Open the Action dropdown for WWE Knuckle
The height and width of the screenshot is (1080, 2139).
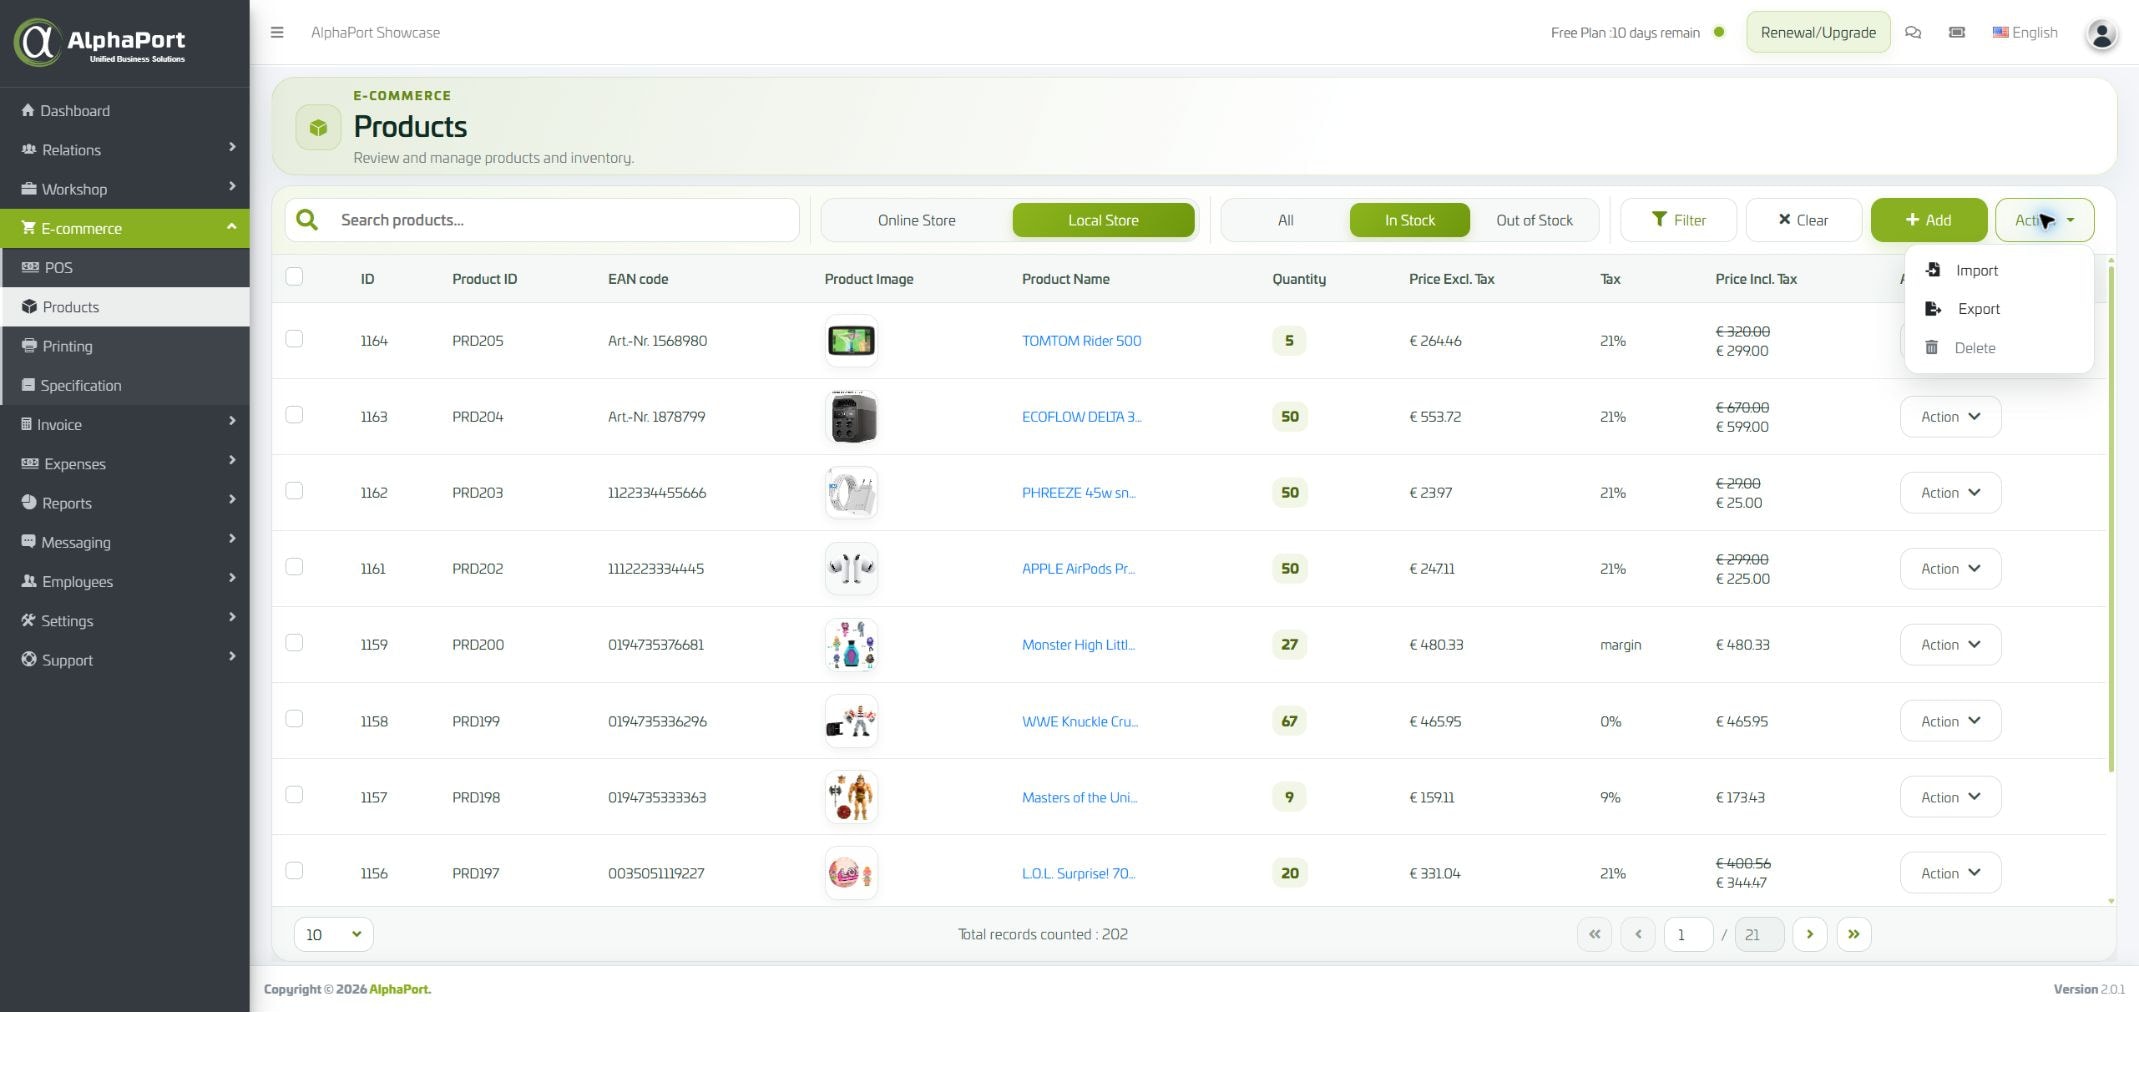1950,721
